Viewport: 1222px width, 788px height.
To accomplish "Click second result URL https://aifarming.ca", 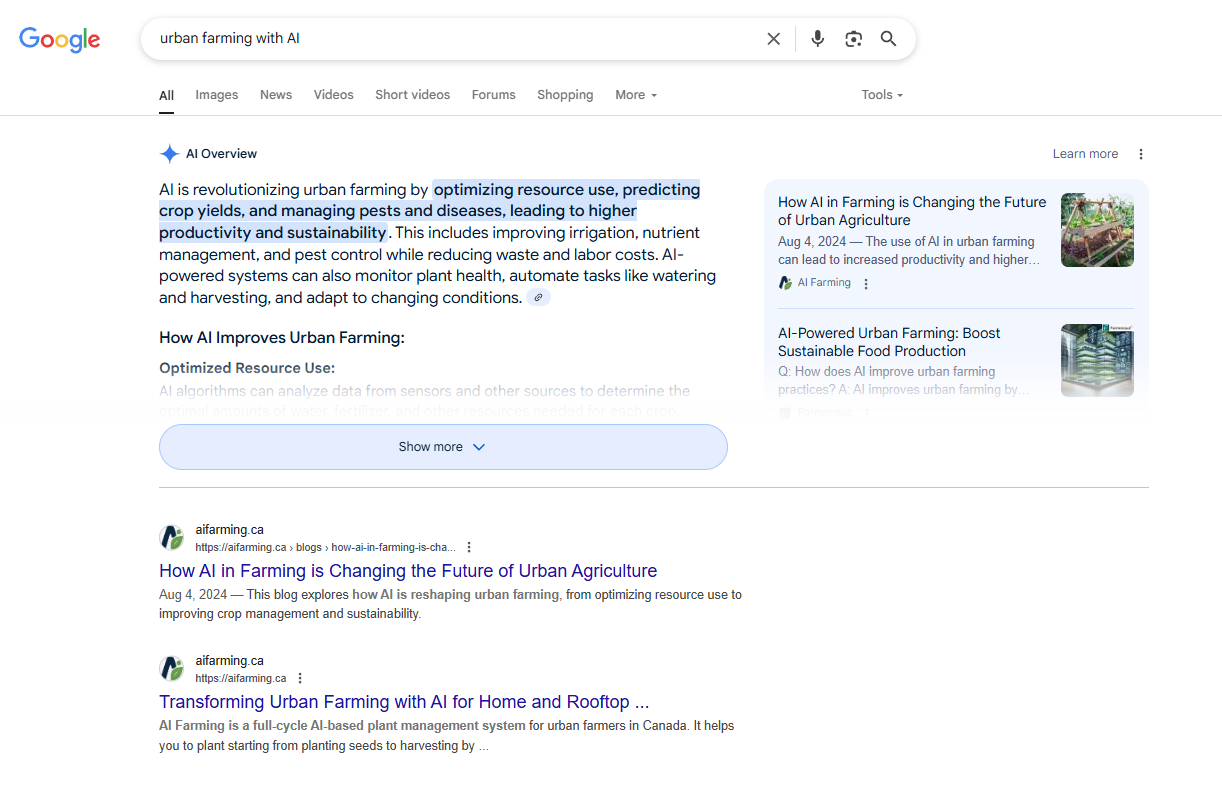I will pyautogui.click(x=240, y=679).
